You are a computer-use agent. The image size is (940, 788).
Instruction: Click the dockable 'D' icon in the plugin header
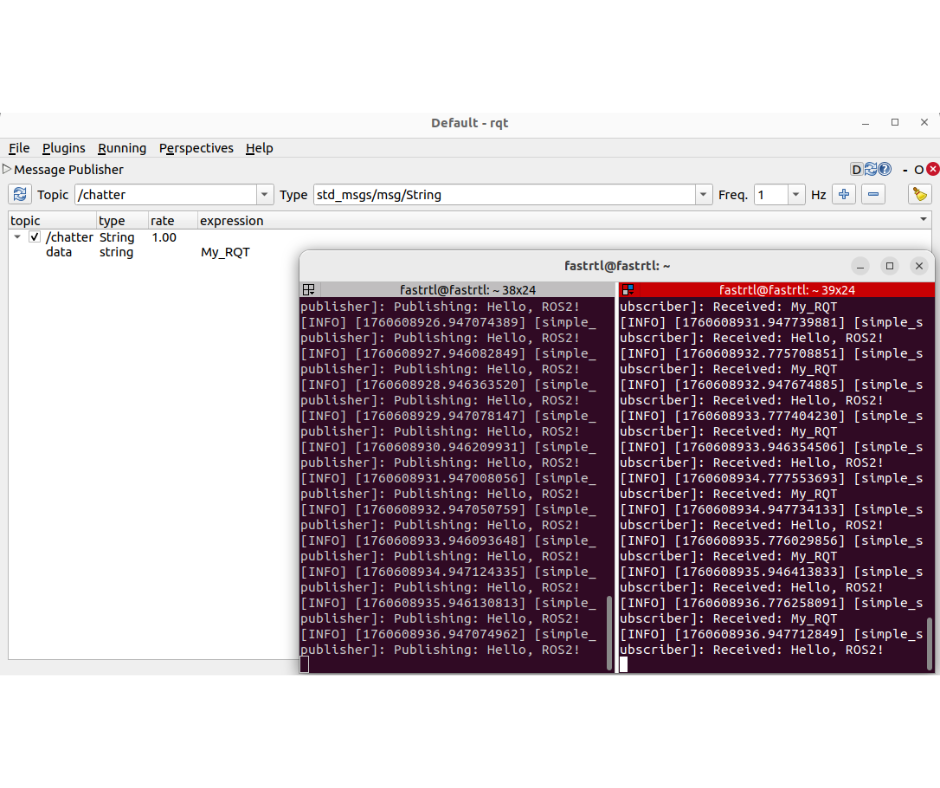tap(857, 170)
